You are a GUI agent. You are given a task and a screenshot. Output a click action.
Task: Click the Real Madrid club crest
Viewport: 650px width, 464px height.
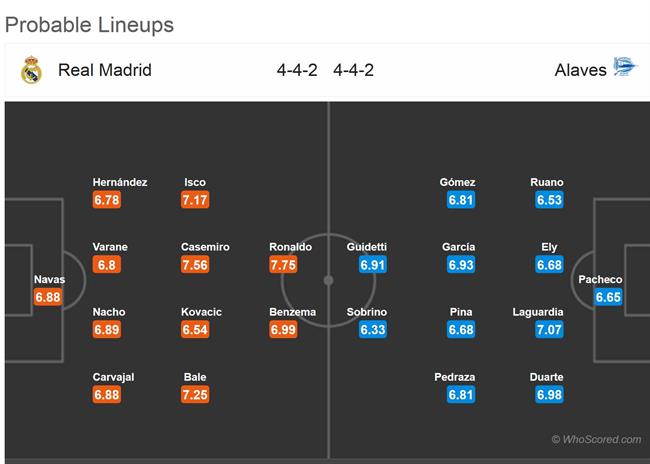[31, 70]
